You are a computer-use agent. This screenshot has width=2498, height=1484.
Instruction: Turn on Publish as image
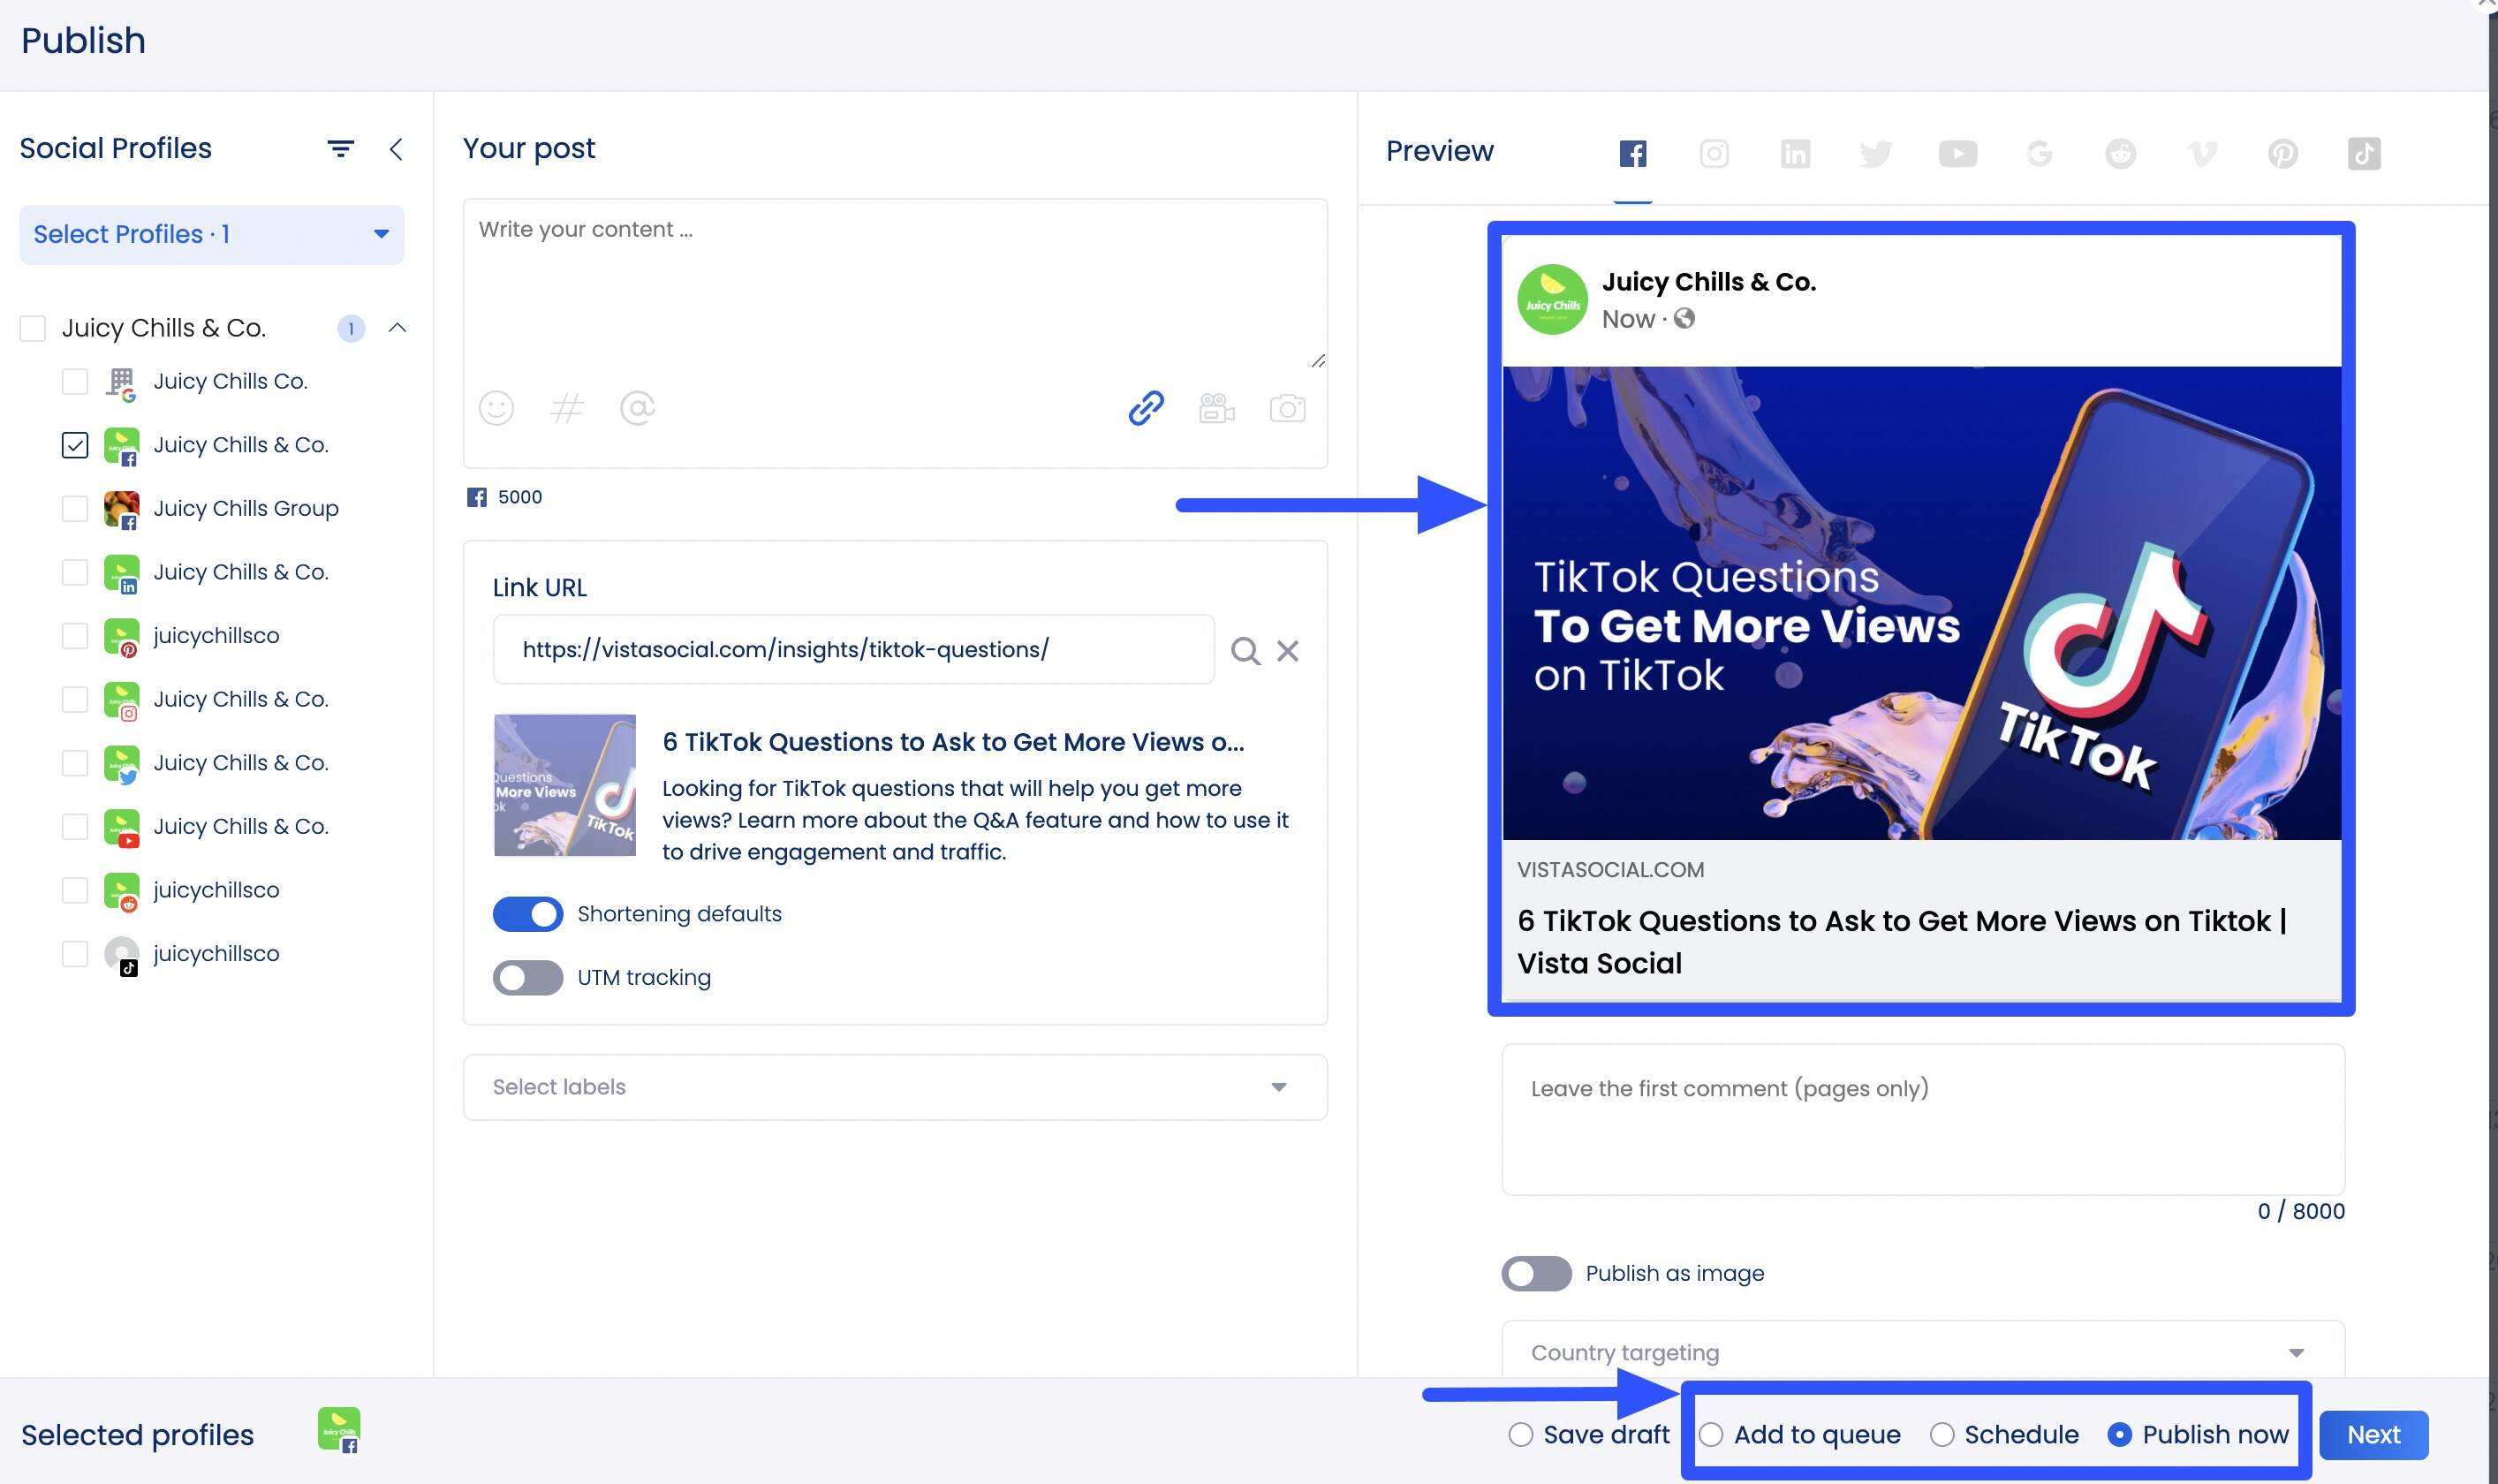click(x=1535, y=1273)
